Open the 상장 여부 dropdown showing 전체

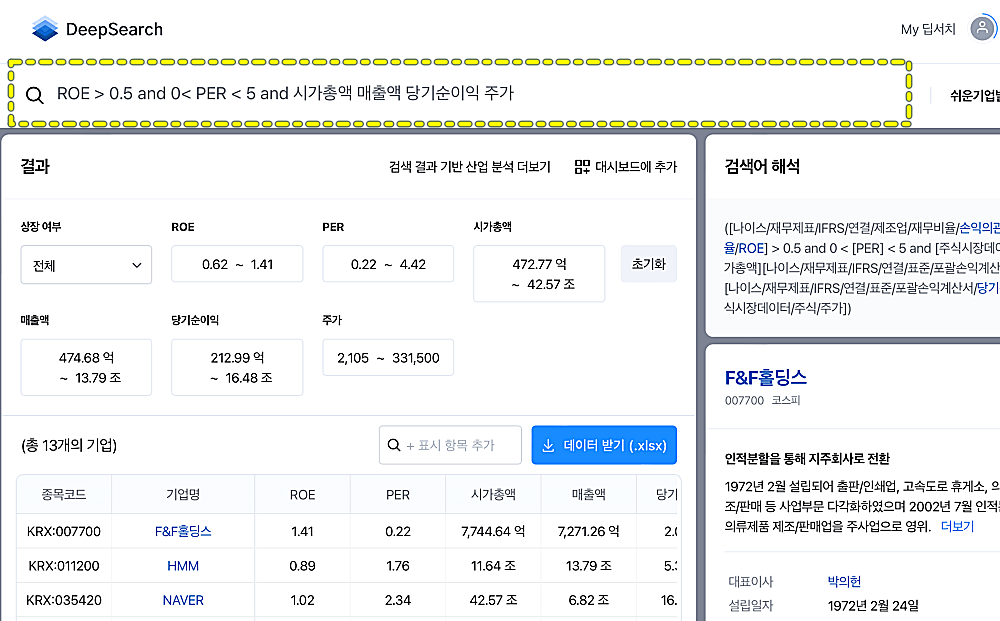[x=86, y=265]
